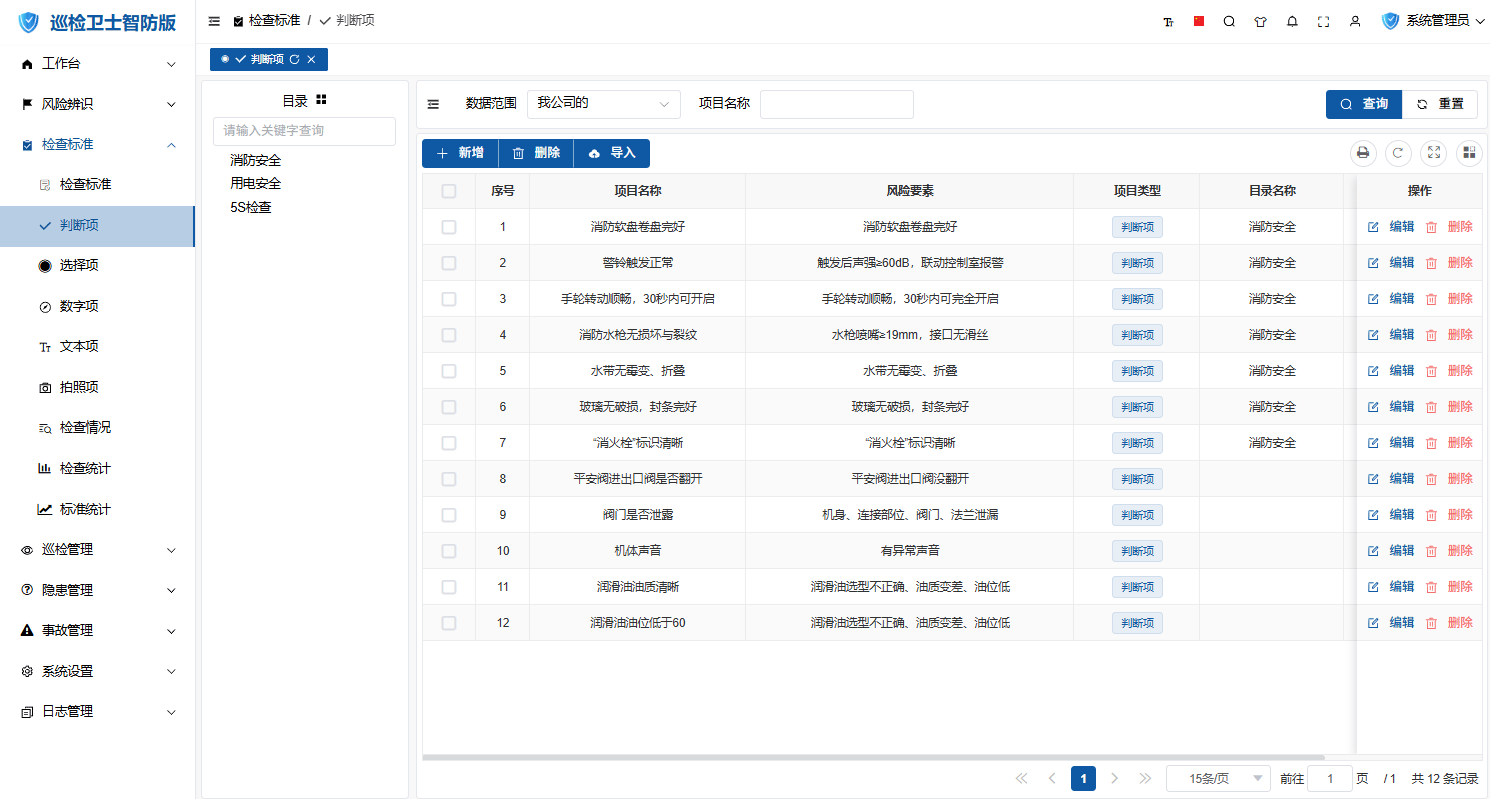
Task: Click the 新增 add button
Action: [x=460, y=153]
